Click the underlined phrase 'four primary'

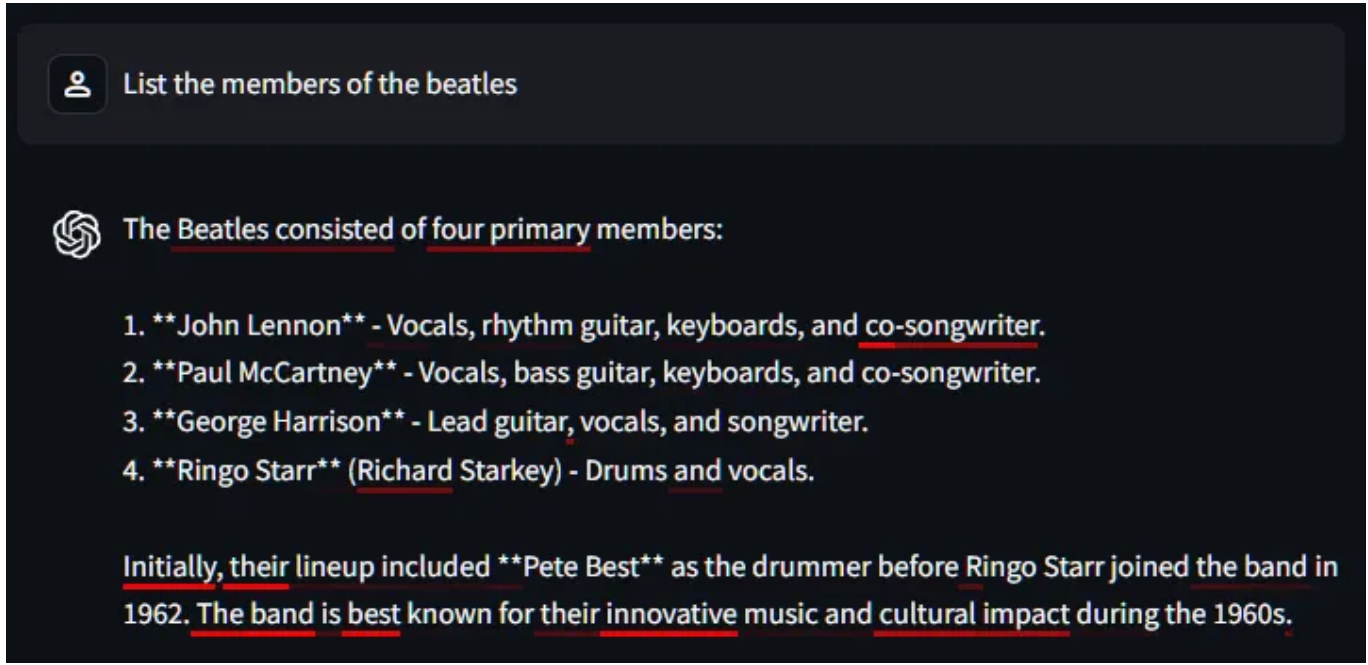[x=510, y=230]
